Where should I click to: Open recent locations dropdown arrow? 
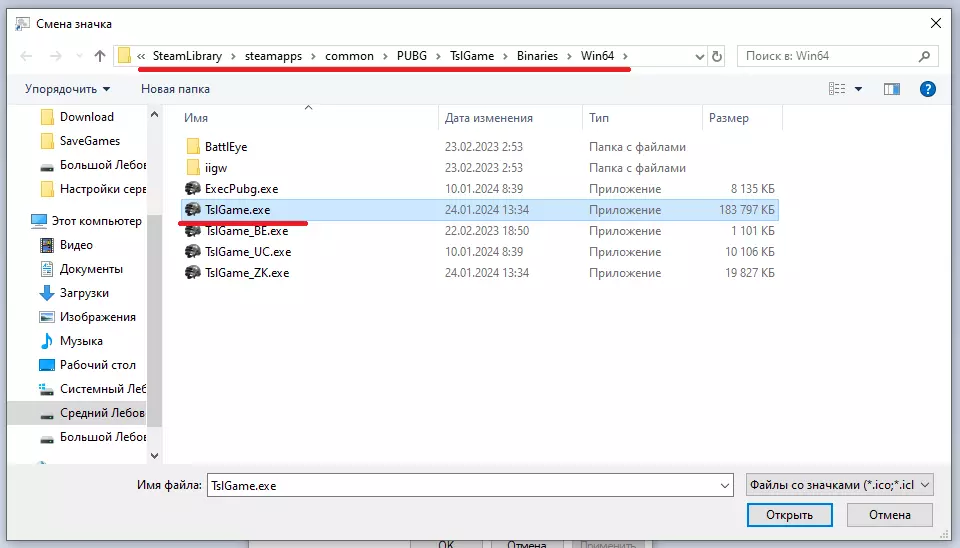coord(79,56)
